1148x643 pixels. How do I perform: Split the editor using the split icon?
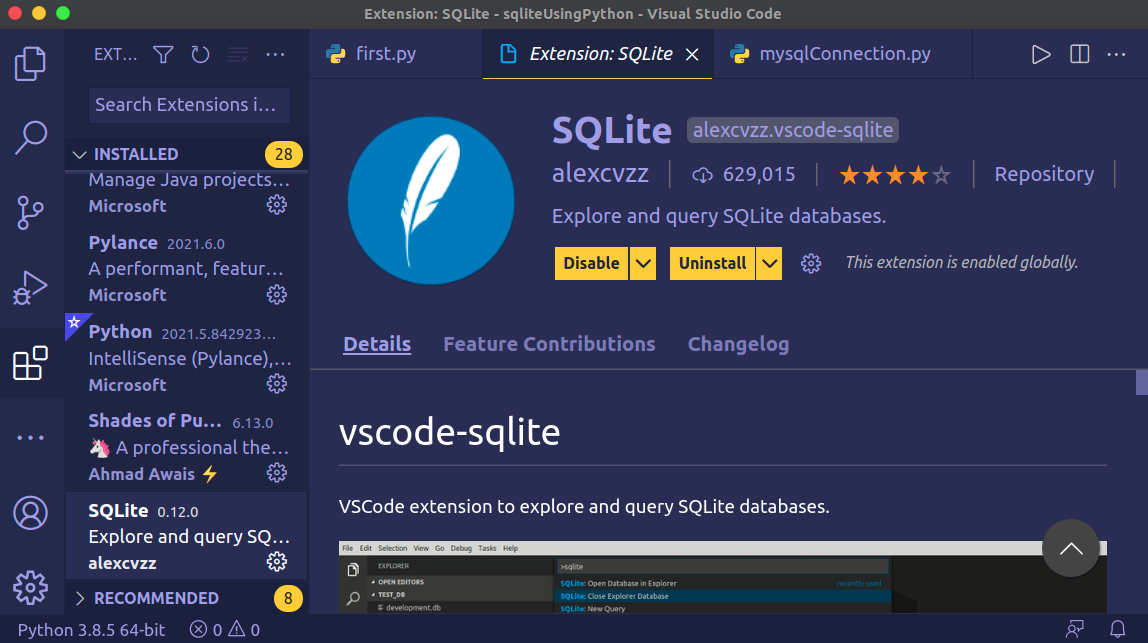(x=1079, y=54)
